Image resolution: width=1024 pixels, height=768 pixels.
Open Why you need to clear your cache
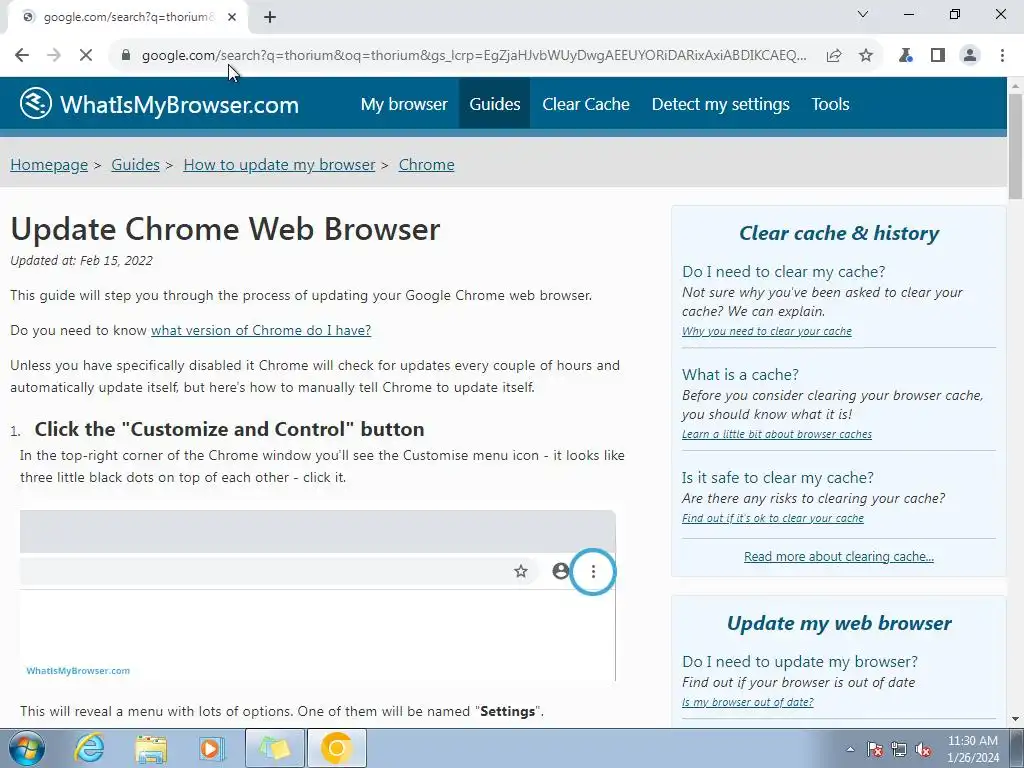tap(767, 331)
